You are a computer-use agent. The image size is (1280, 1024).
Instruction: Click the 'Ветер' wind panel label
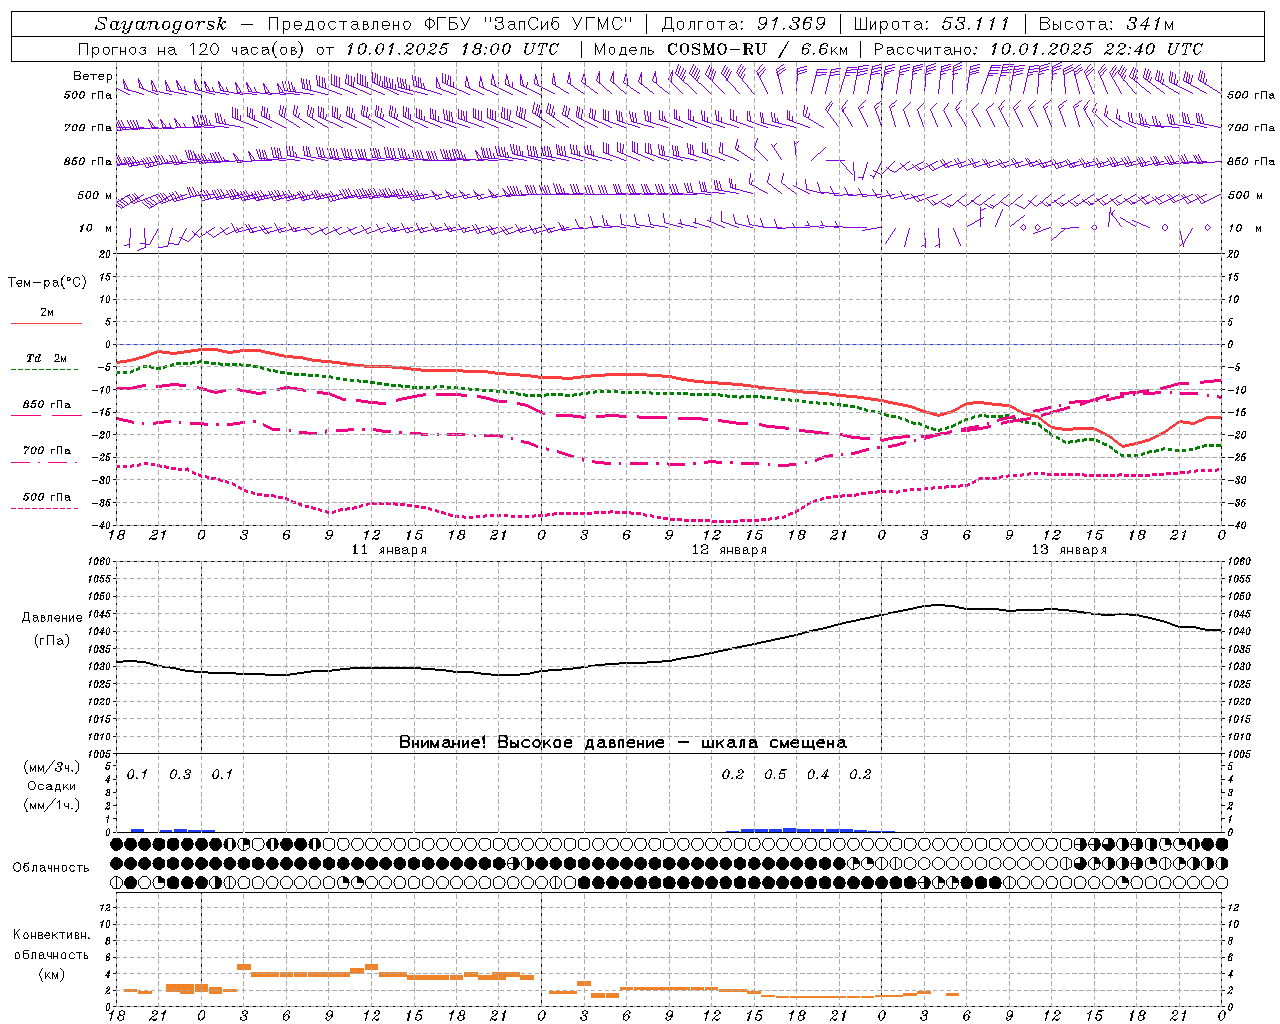(92, 76)
